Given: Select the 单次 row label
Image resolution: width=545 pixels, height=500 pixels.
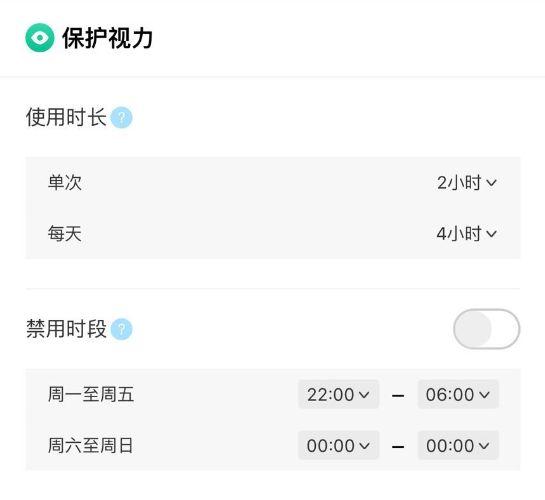Looking at the screenshot, I should coord(65,182).
